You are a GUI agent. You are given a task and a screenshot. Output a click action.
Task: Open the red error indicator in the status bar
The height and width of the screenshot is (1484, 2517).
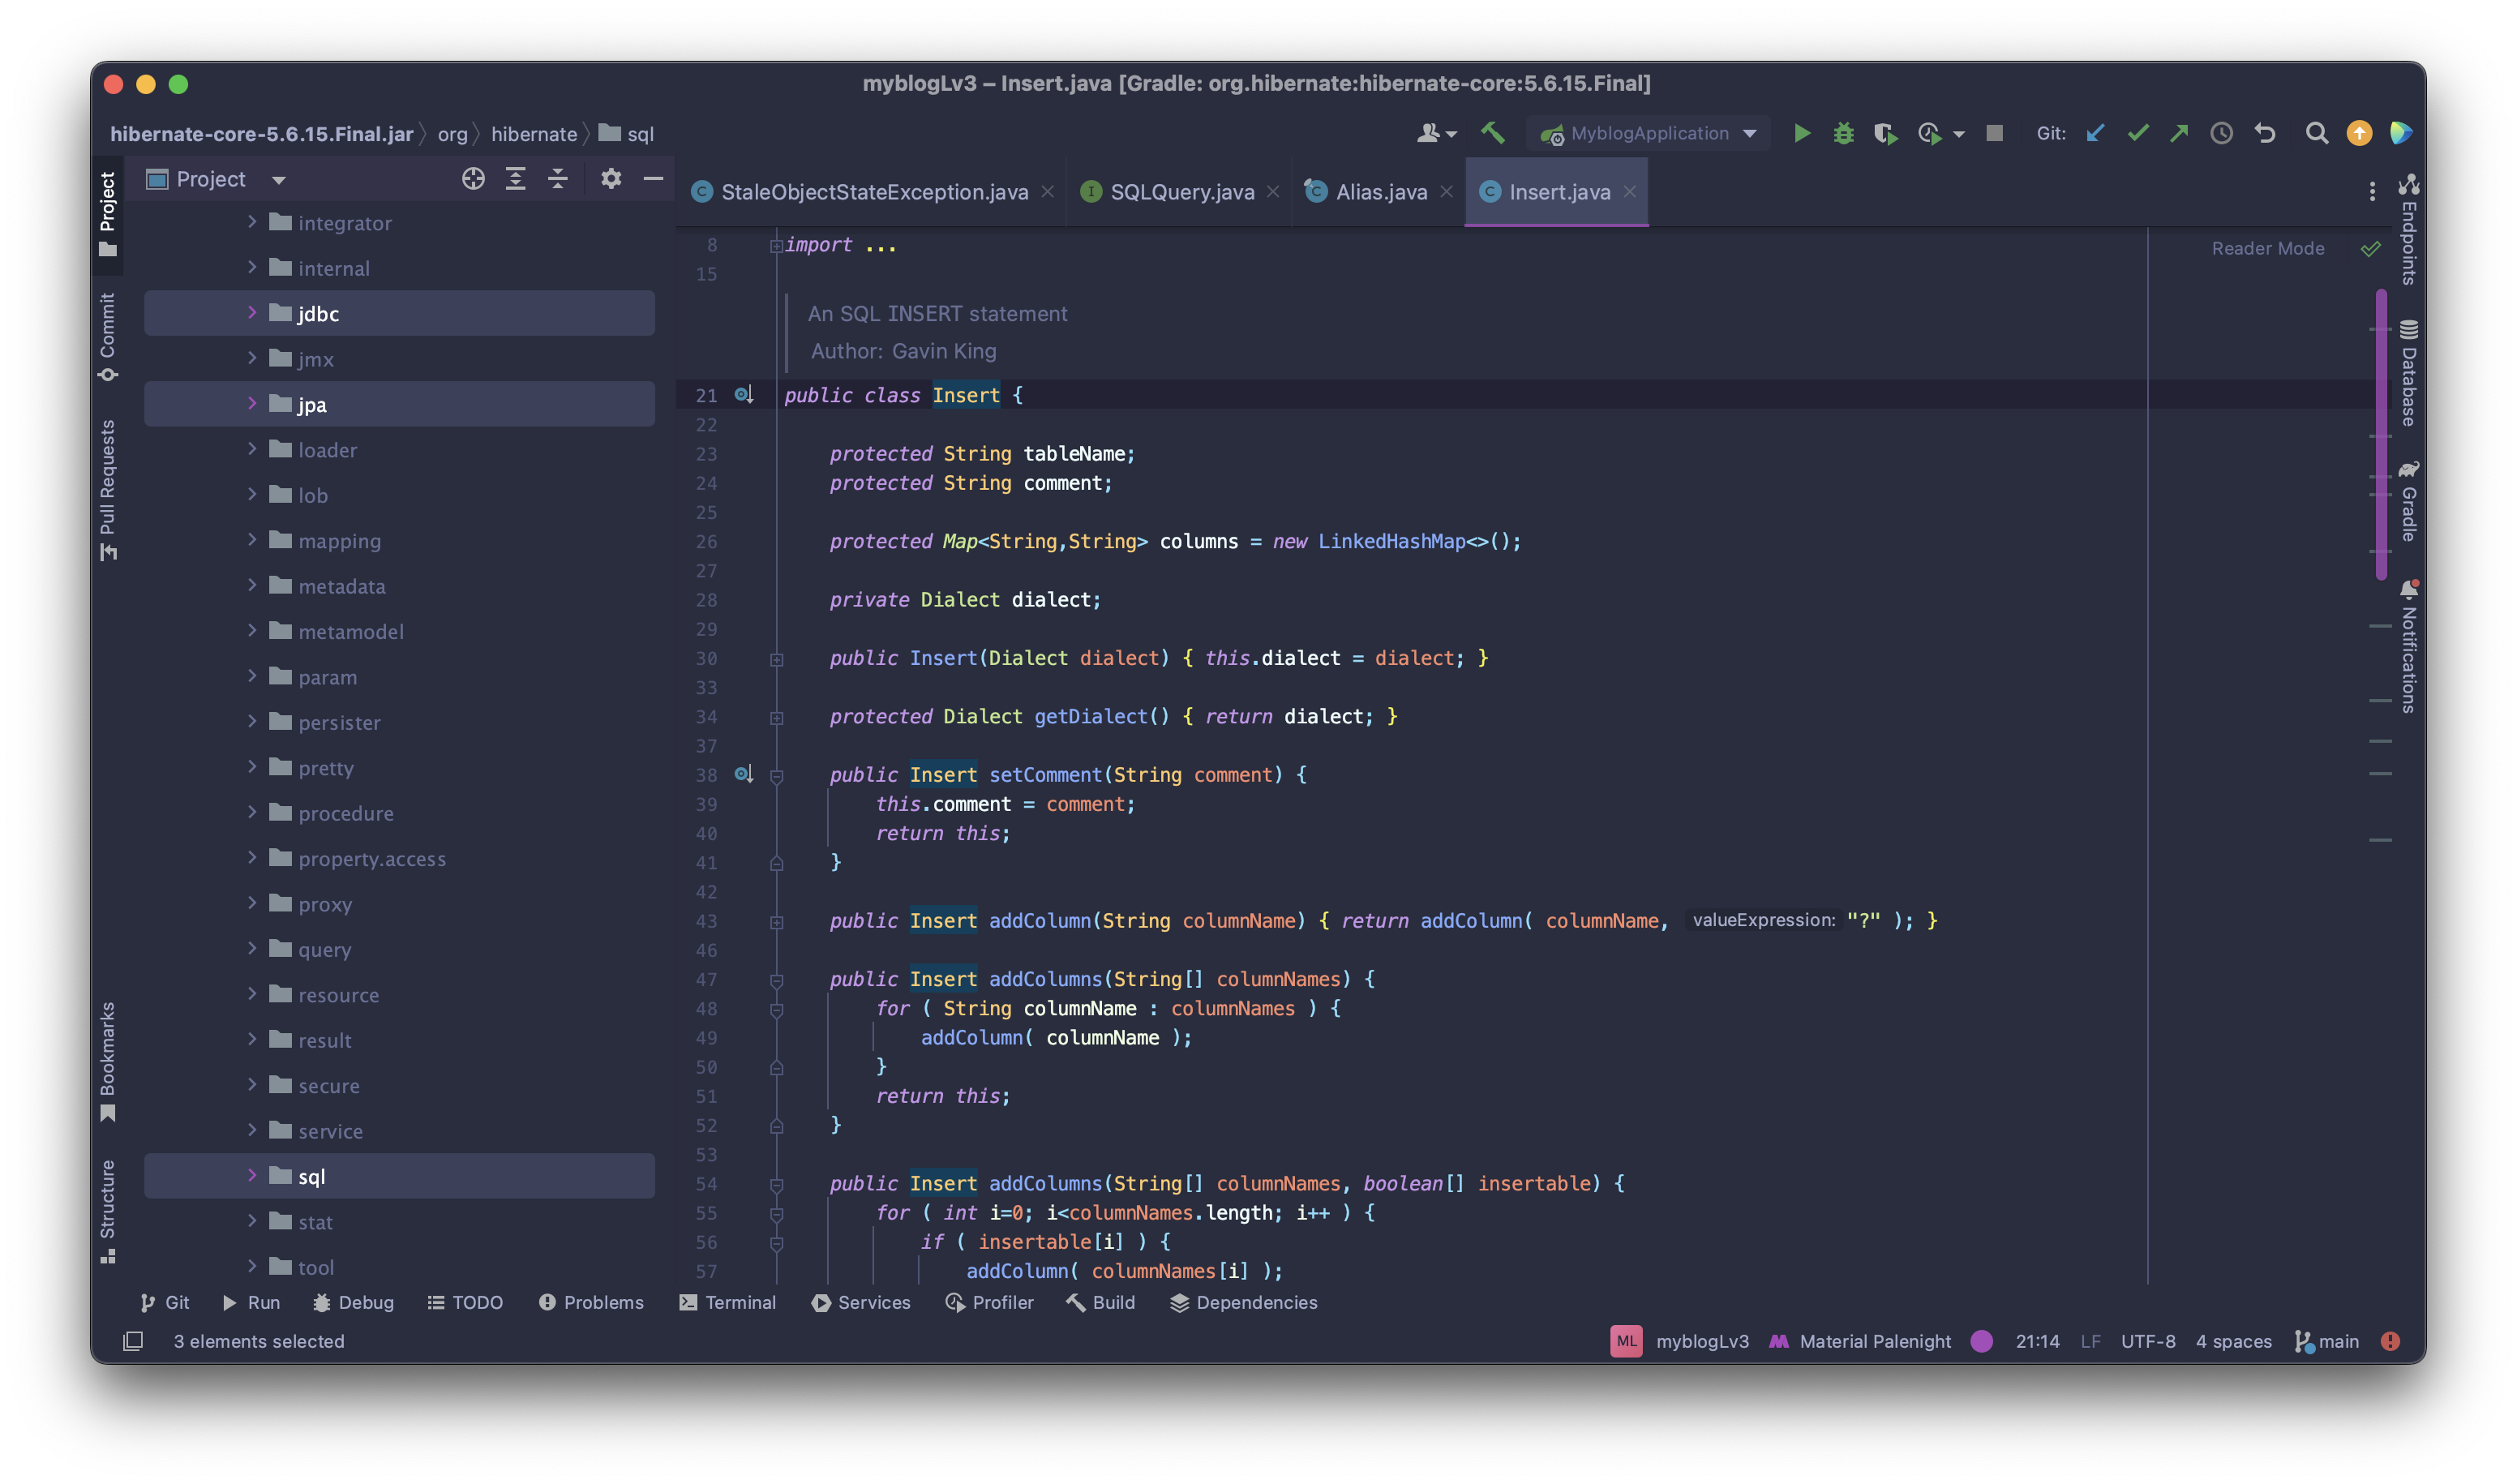point(2390,1341)
